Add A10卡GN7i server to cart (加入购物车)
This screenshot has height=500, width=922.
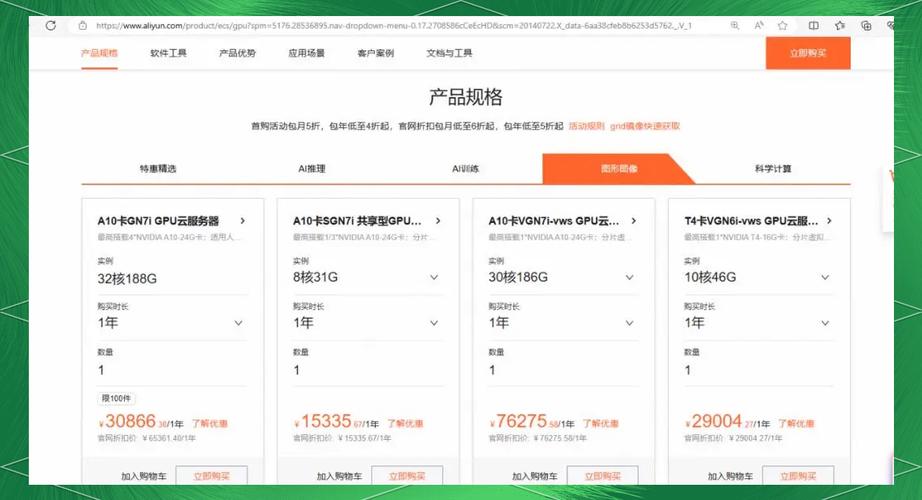pyautogui.click(x=143, y=476)
